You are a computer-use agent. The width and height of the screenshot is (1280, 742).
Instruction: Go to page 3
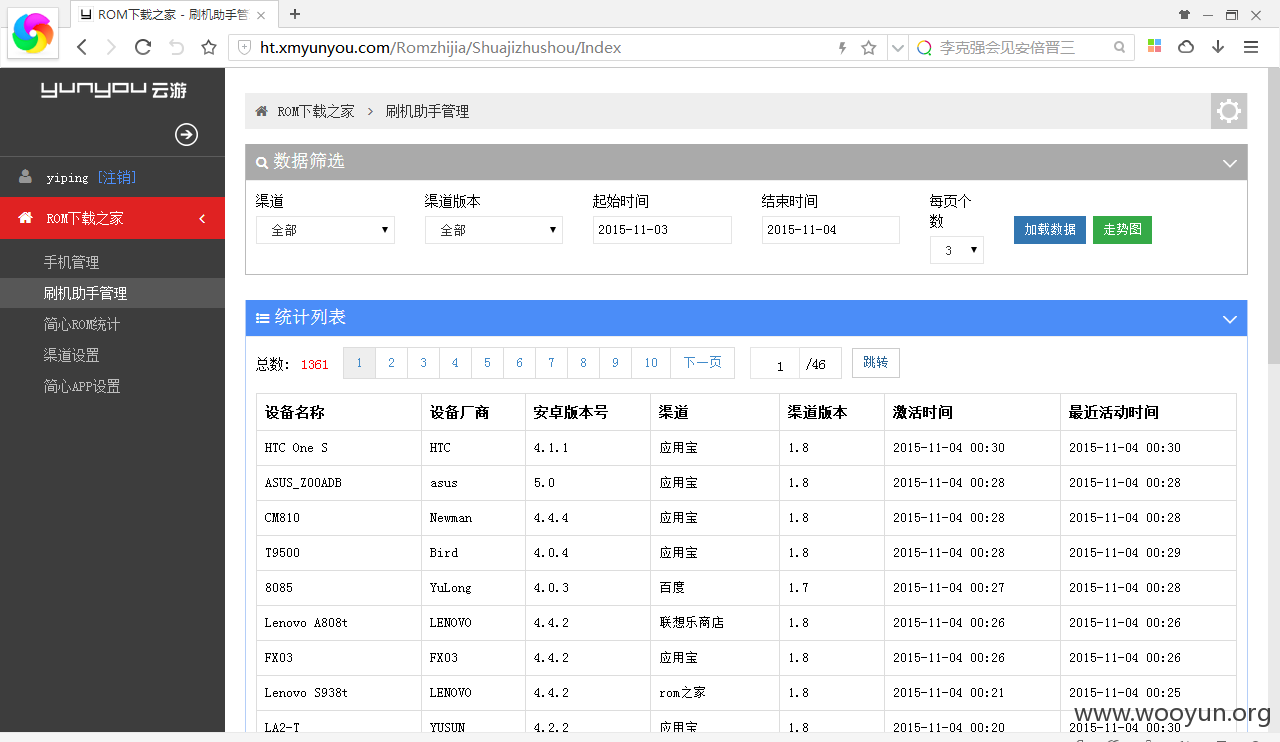(x=423, y=363)
